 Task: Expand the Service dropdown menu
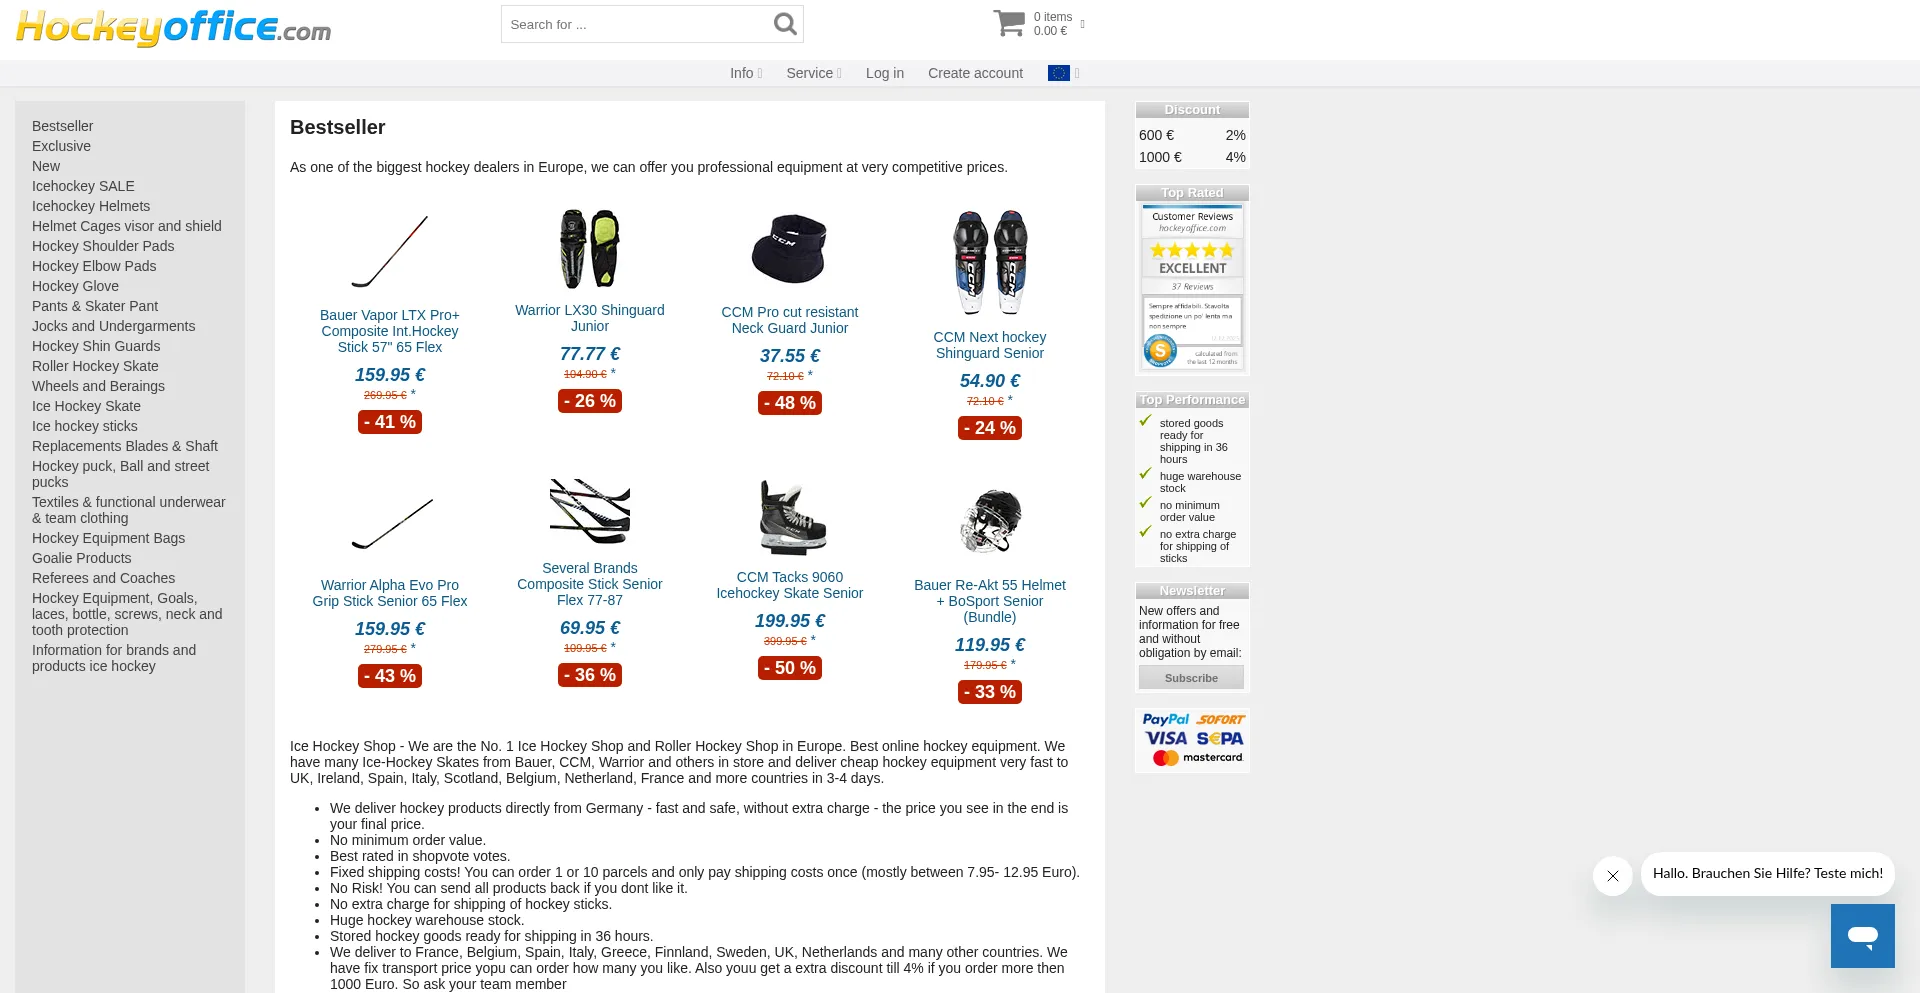click(x=814, y=73)
